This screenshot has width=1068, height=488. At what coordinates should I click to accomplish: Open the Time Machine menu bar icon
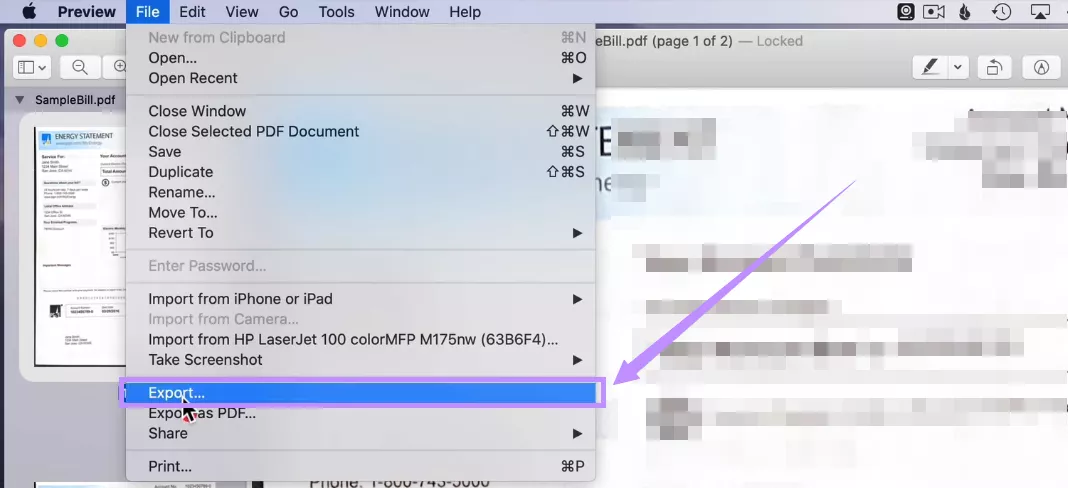tap(1001, 12)
